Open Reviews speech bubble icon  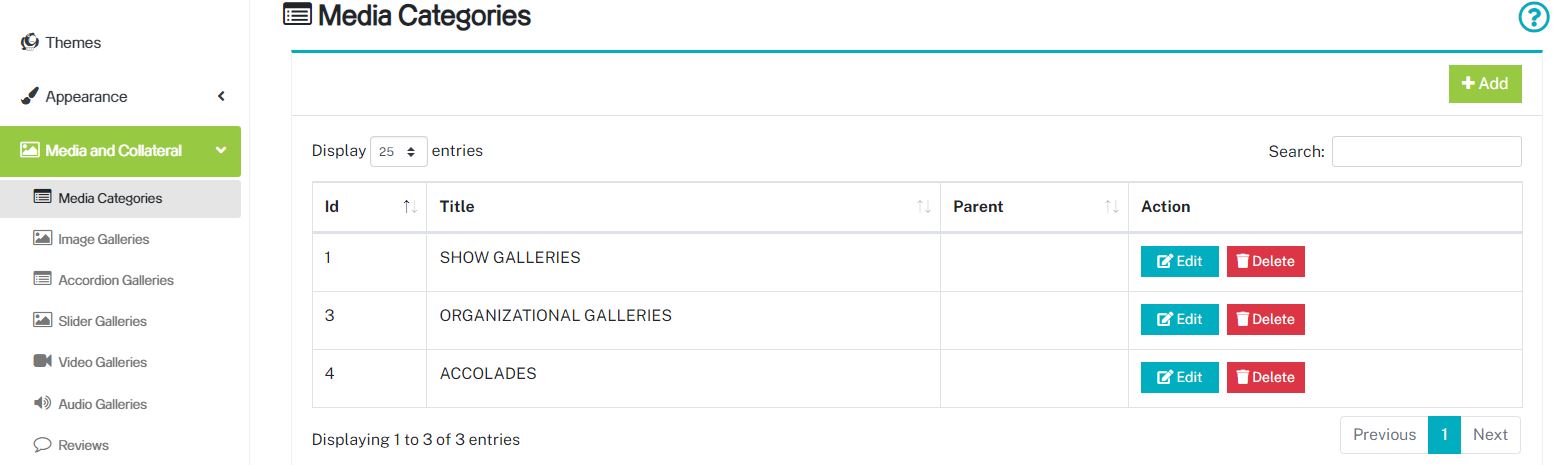pyautogui.click(x=42, y=444)
